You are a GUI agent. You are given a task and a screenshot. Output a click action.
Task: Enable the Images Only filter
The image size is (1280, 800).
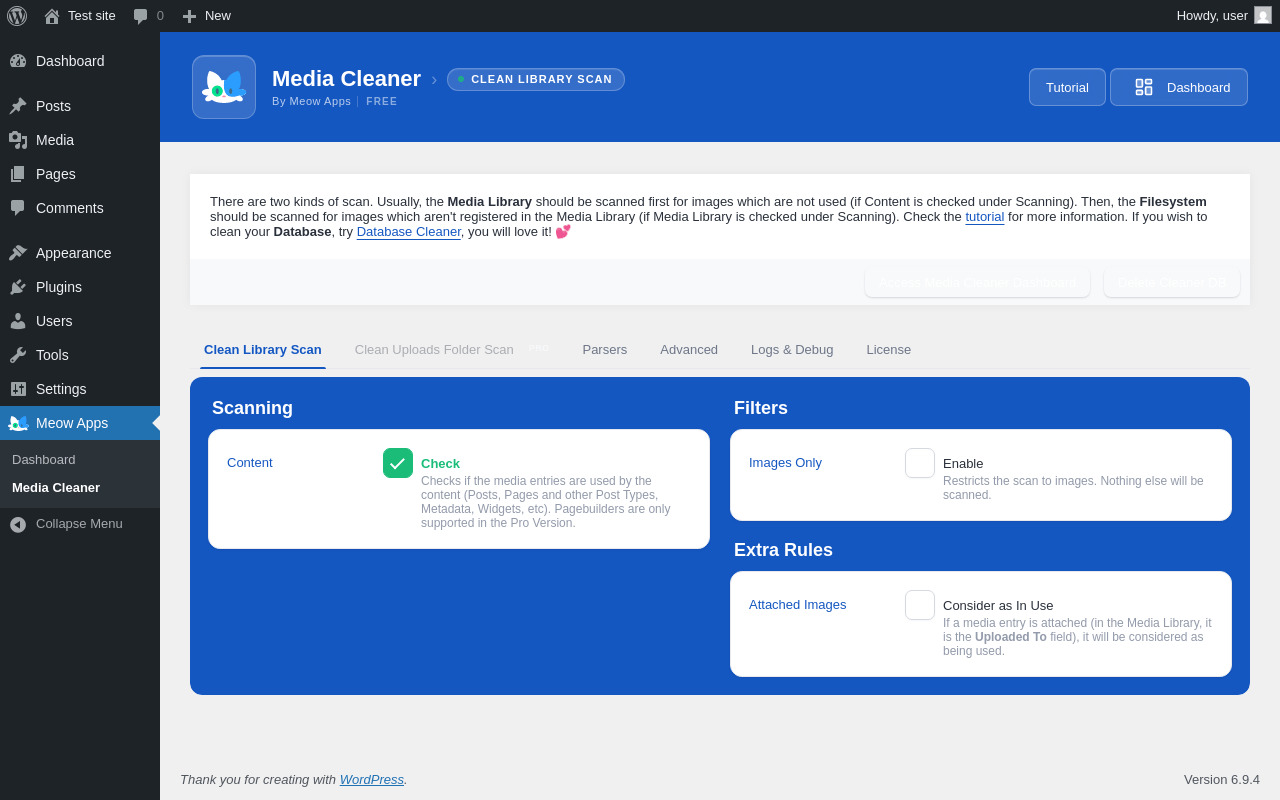tap(920, 463)
